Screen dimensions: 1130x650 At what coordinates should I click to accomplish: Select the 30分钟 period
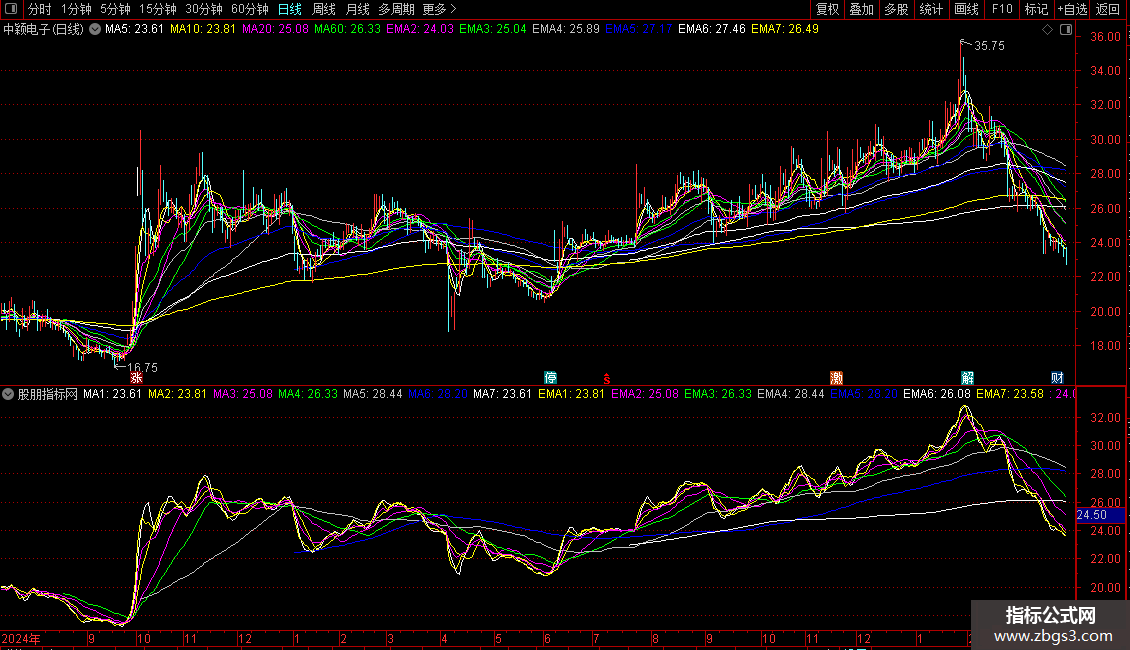pyautogui.click(x=204, y=9)
